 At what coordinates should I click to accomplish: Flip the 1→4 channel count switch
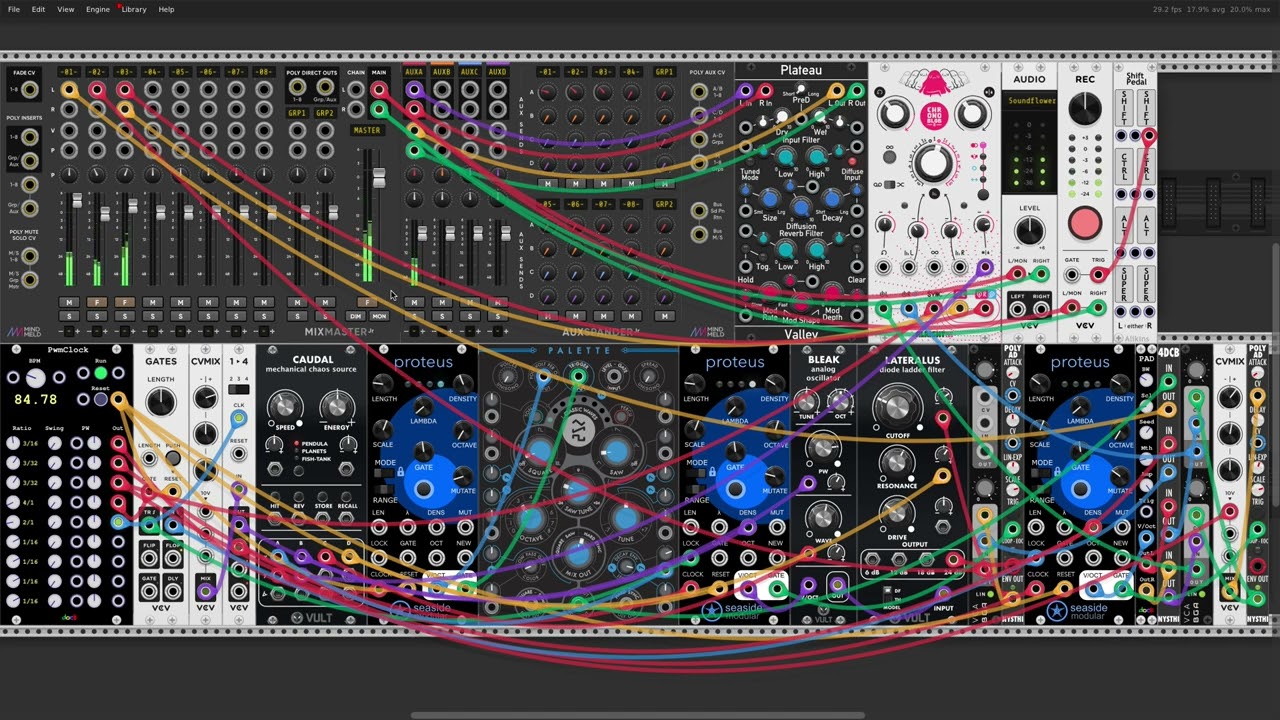pyautogui.click(x=238, y=390)
